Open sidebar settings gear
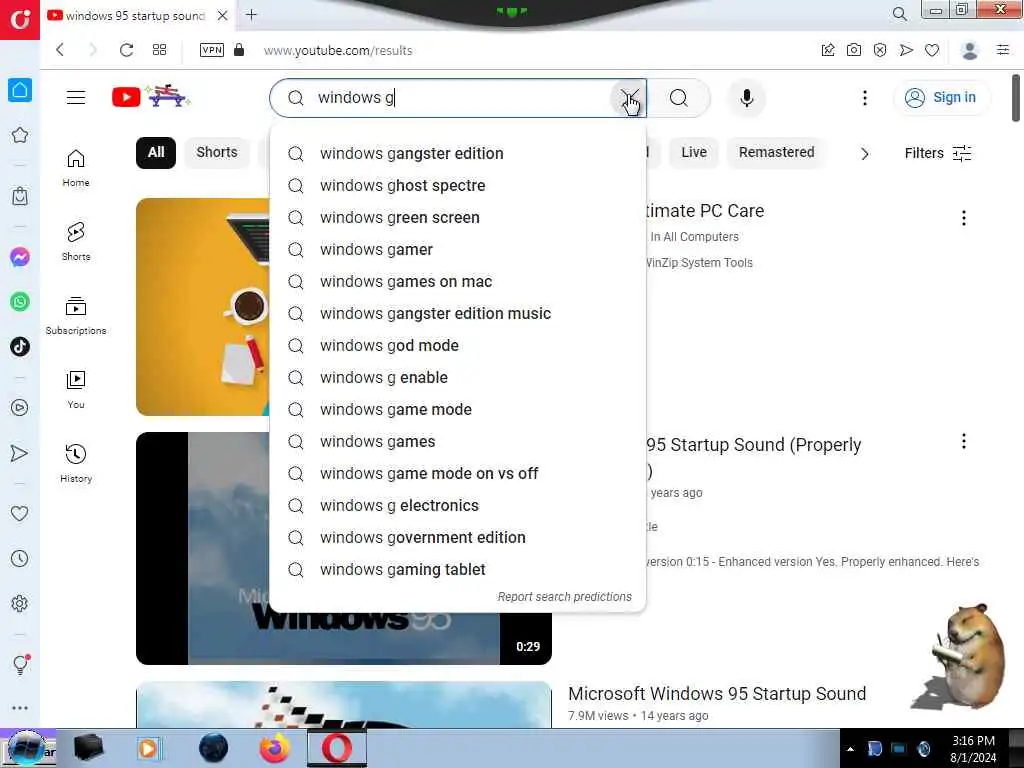 pyautogui.click(x=20, y=603)
